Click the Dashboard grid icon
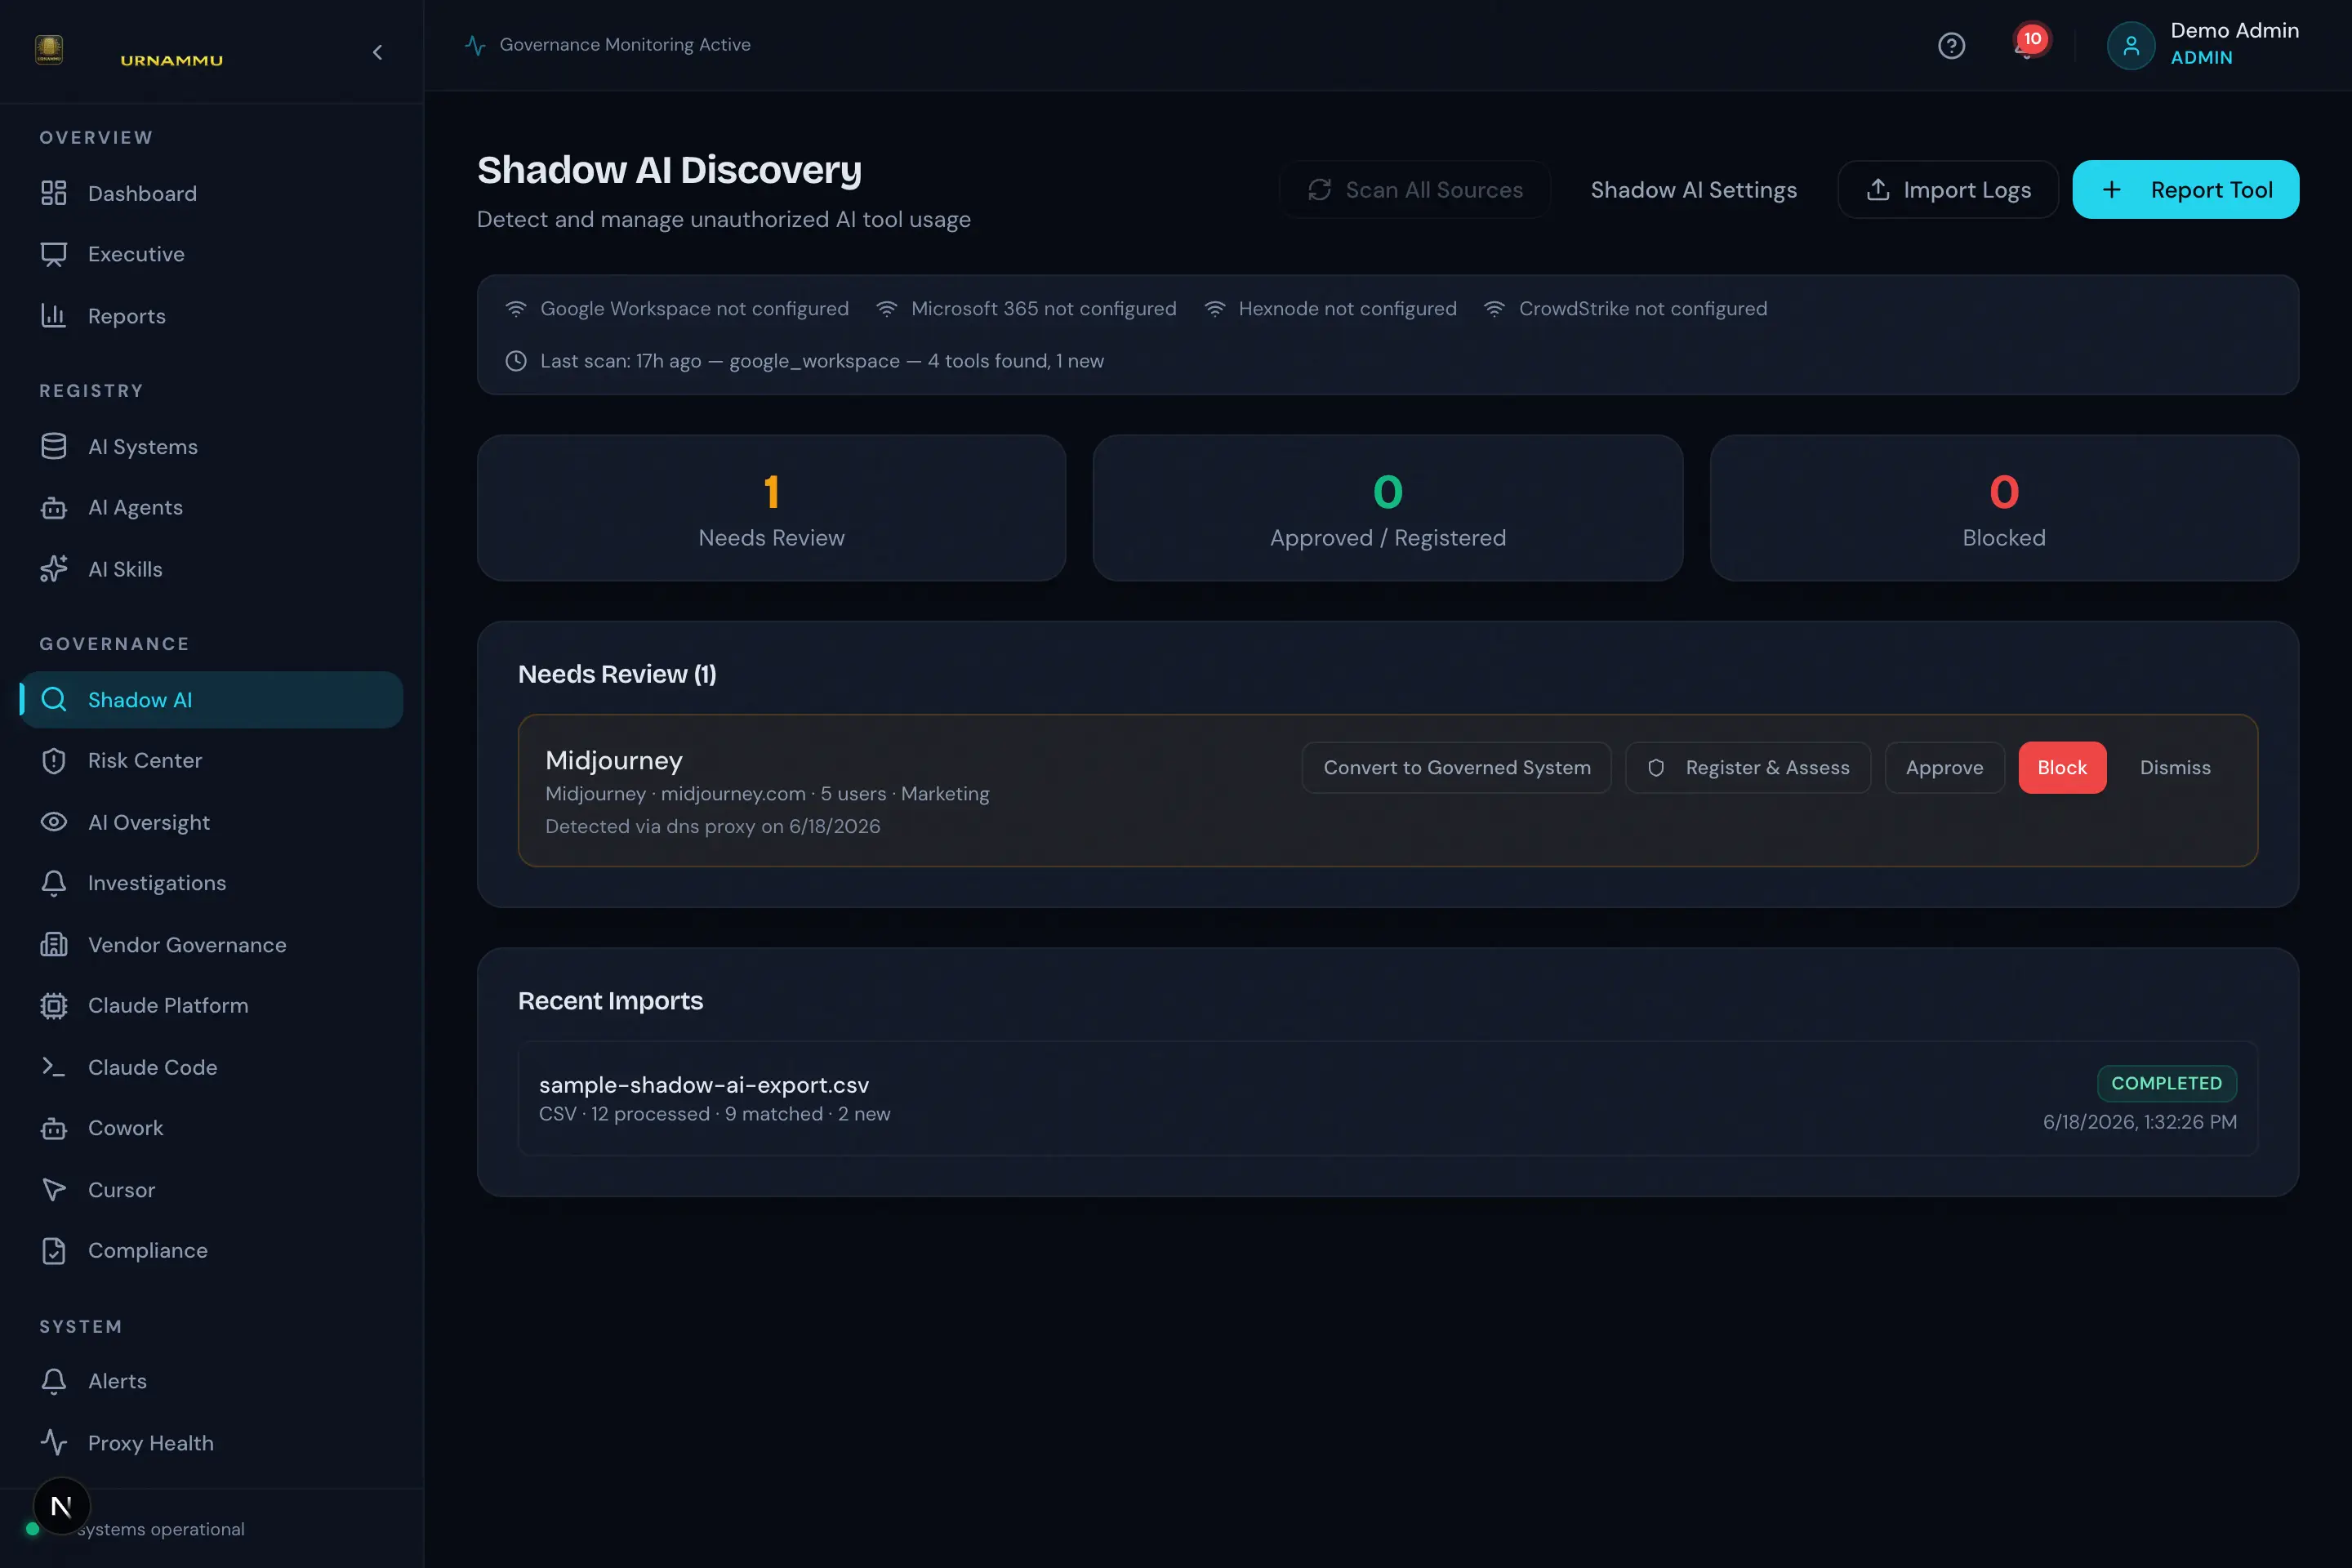Screen dimensions: 2352x1568 click(x=54, y=193)
